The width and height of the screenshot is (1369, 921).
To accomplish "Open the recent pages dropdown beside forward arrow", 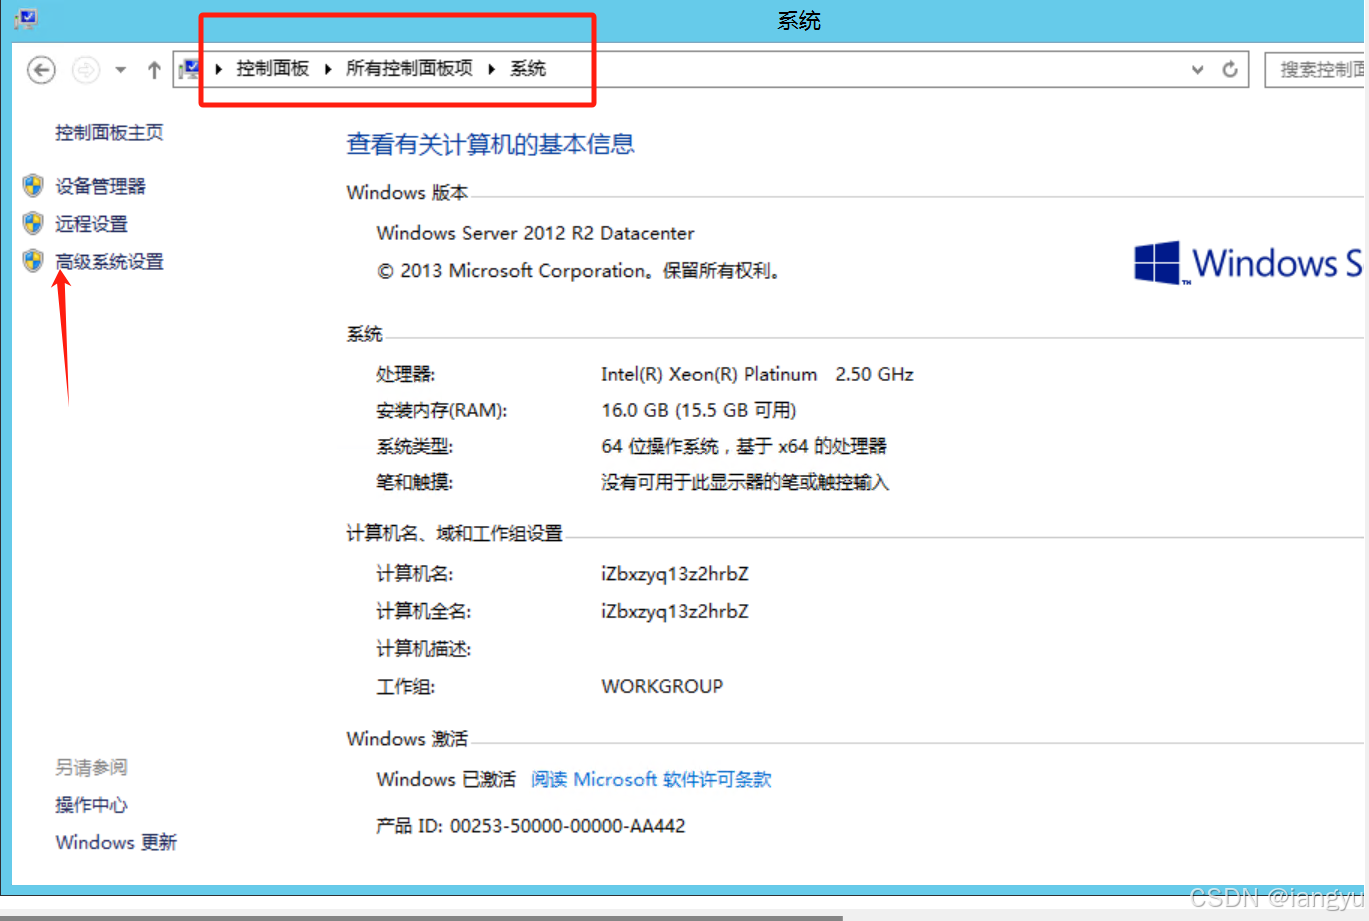I will click(120, 68).
